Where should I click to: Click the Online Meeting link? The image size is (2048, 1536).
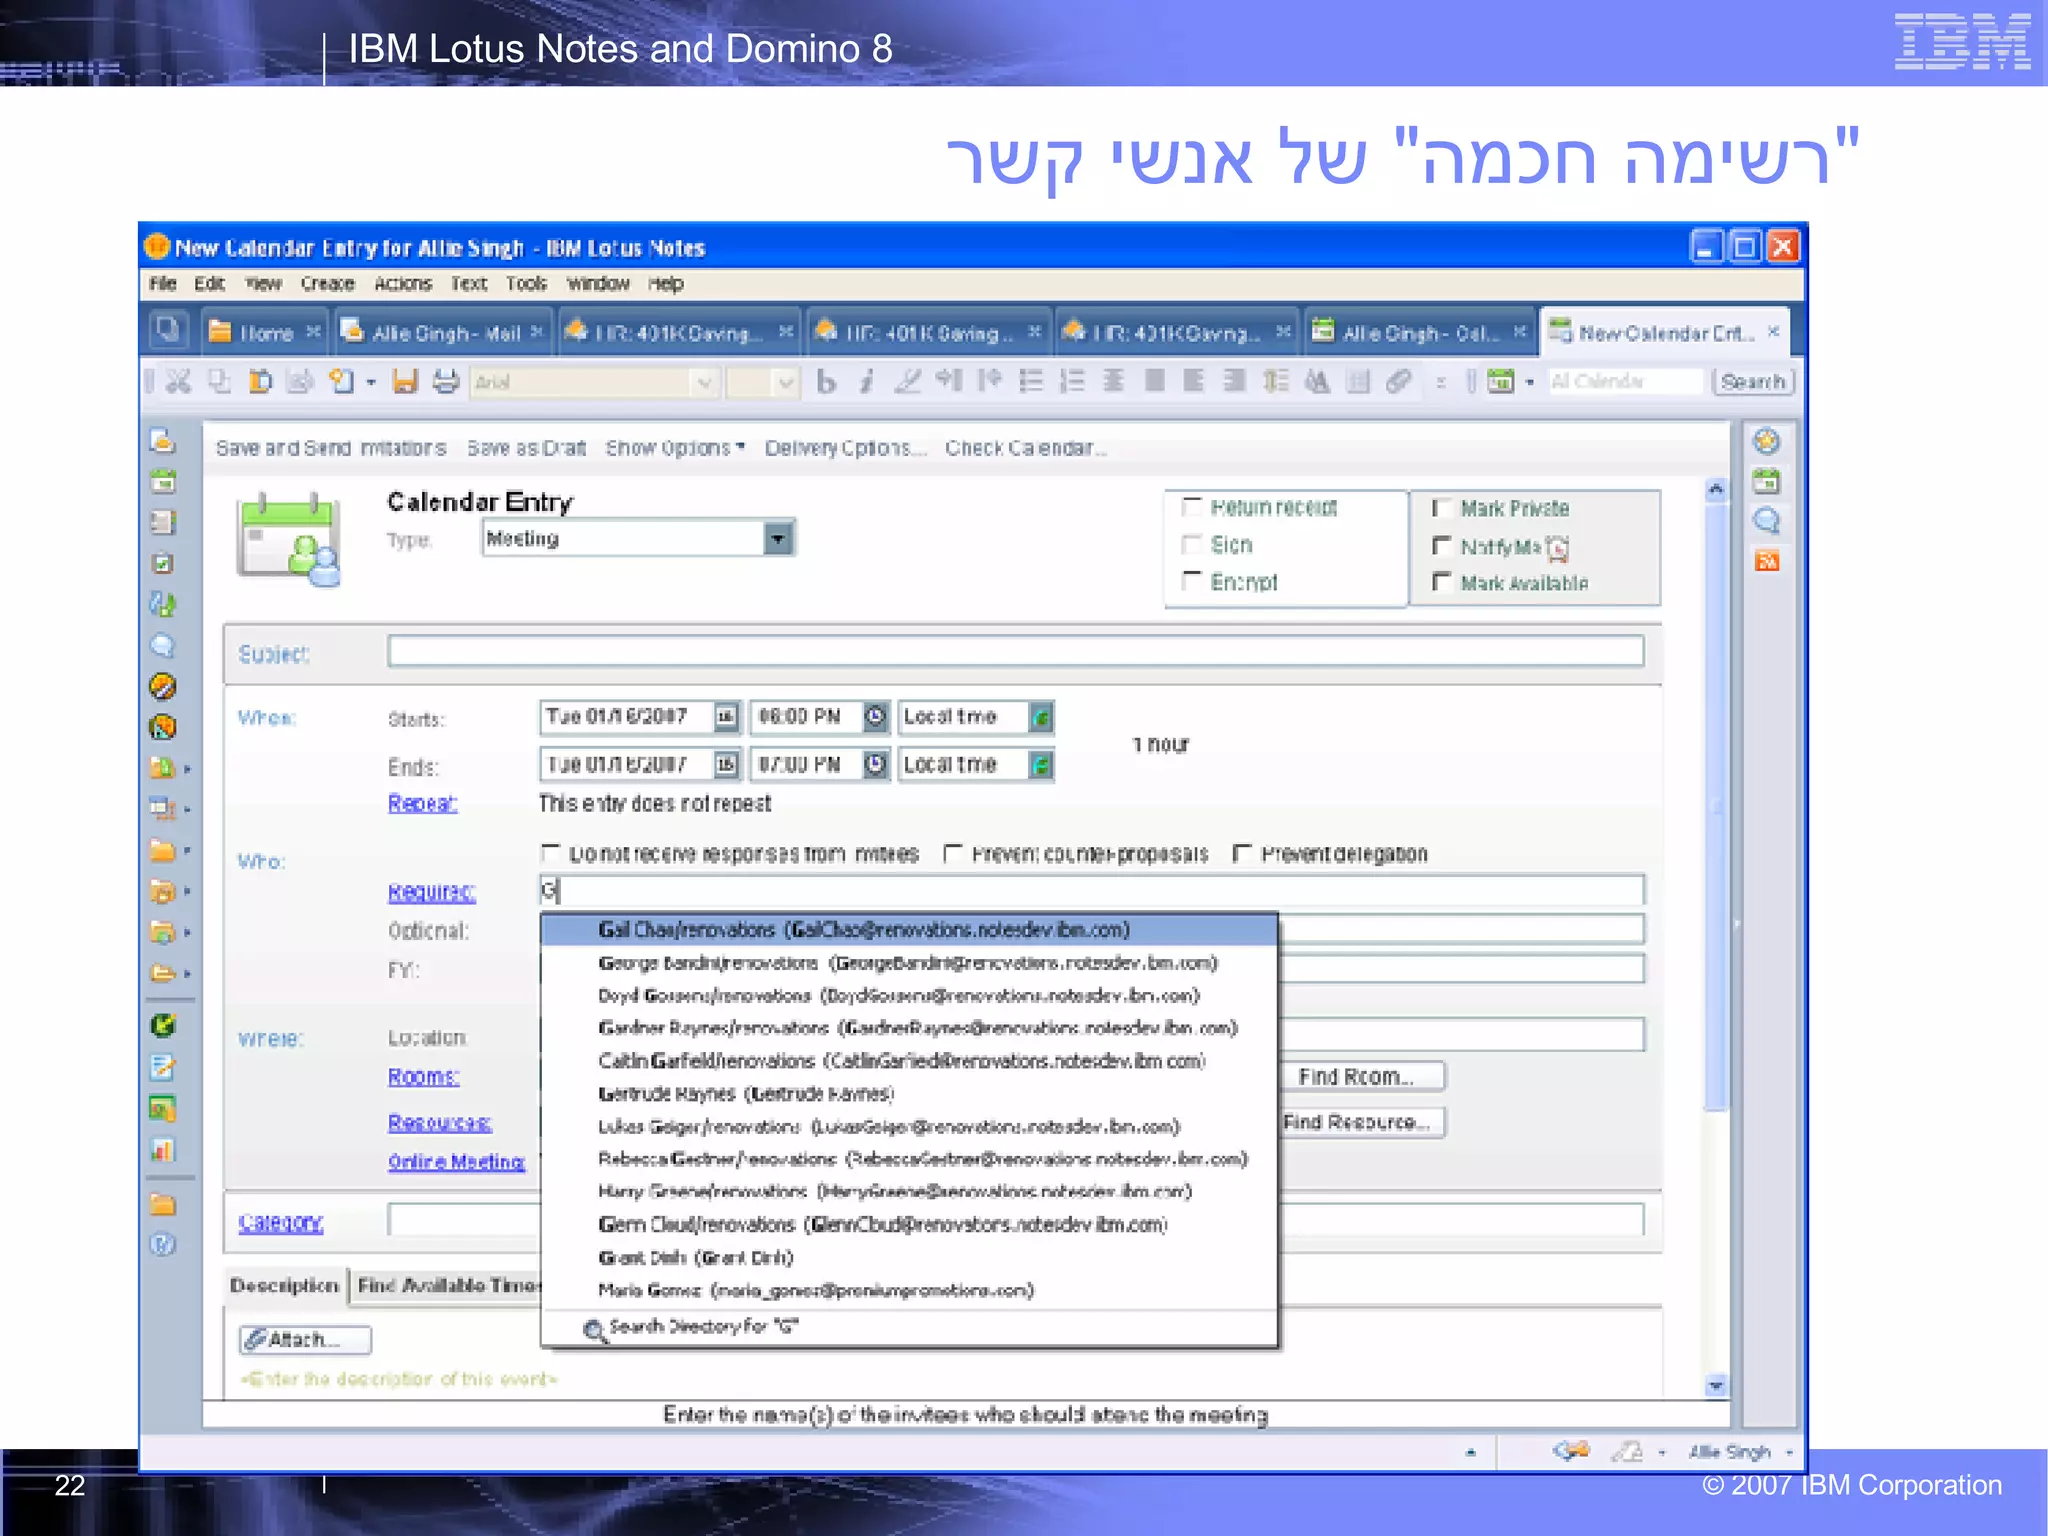coord(456,1162)
